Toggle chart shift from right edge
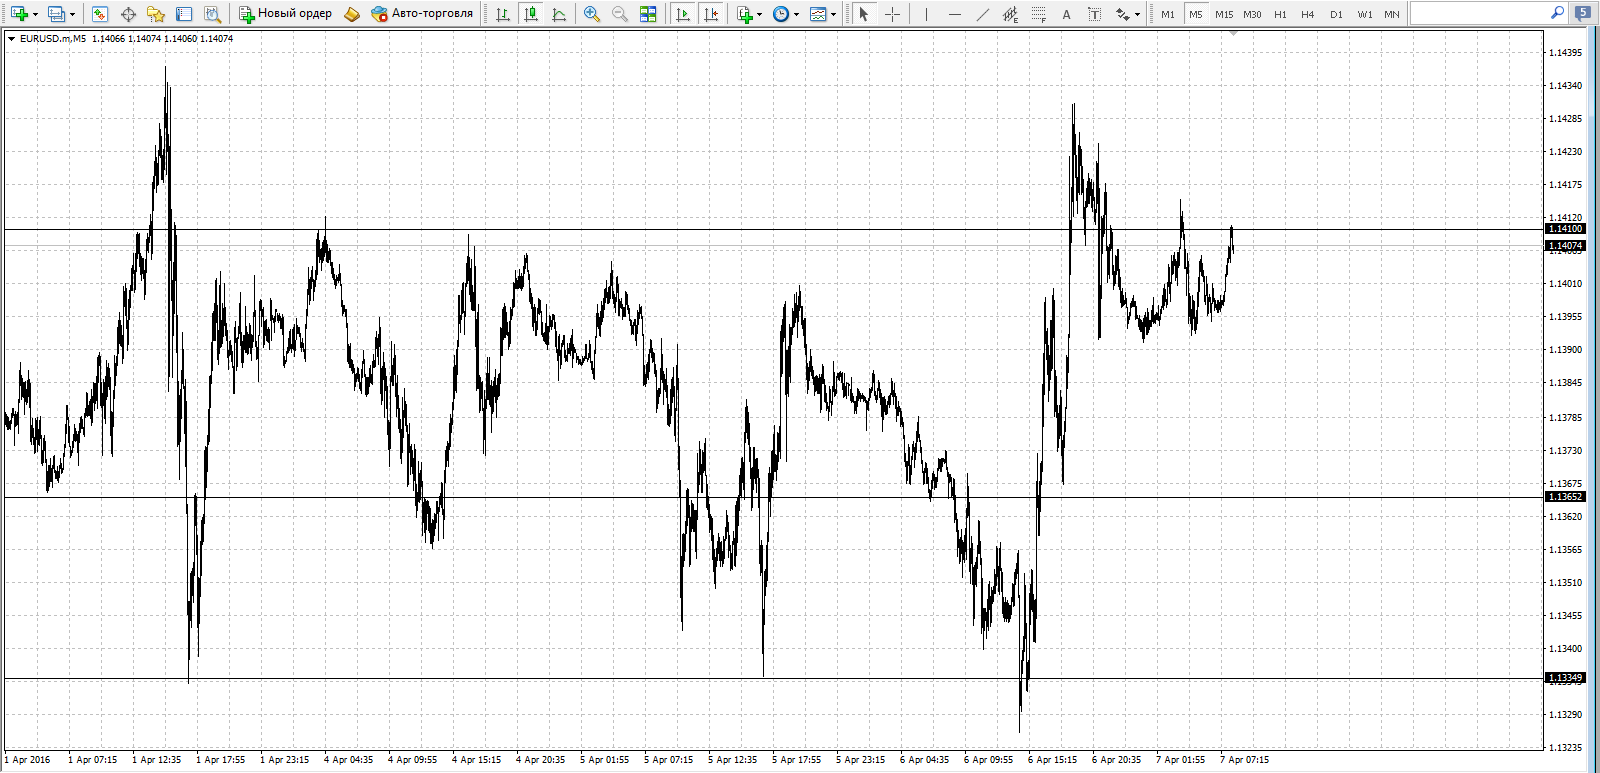 pyautogui.click(x=711, y=14)
